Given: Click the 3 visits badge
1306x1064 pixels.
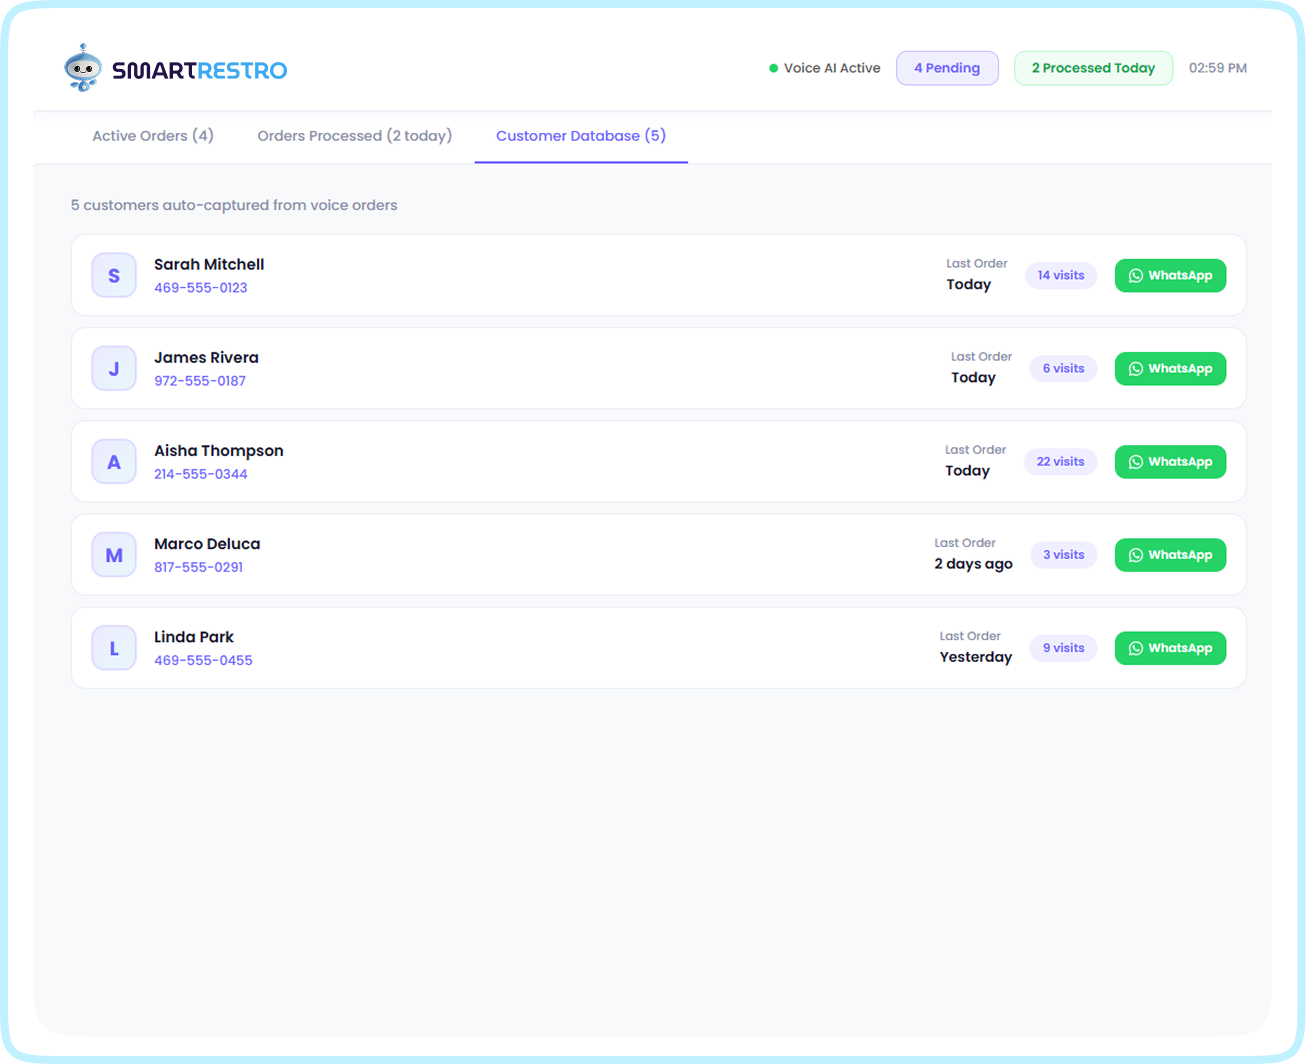Looking at the screenshot, I should (1063, 555).
